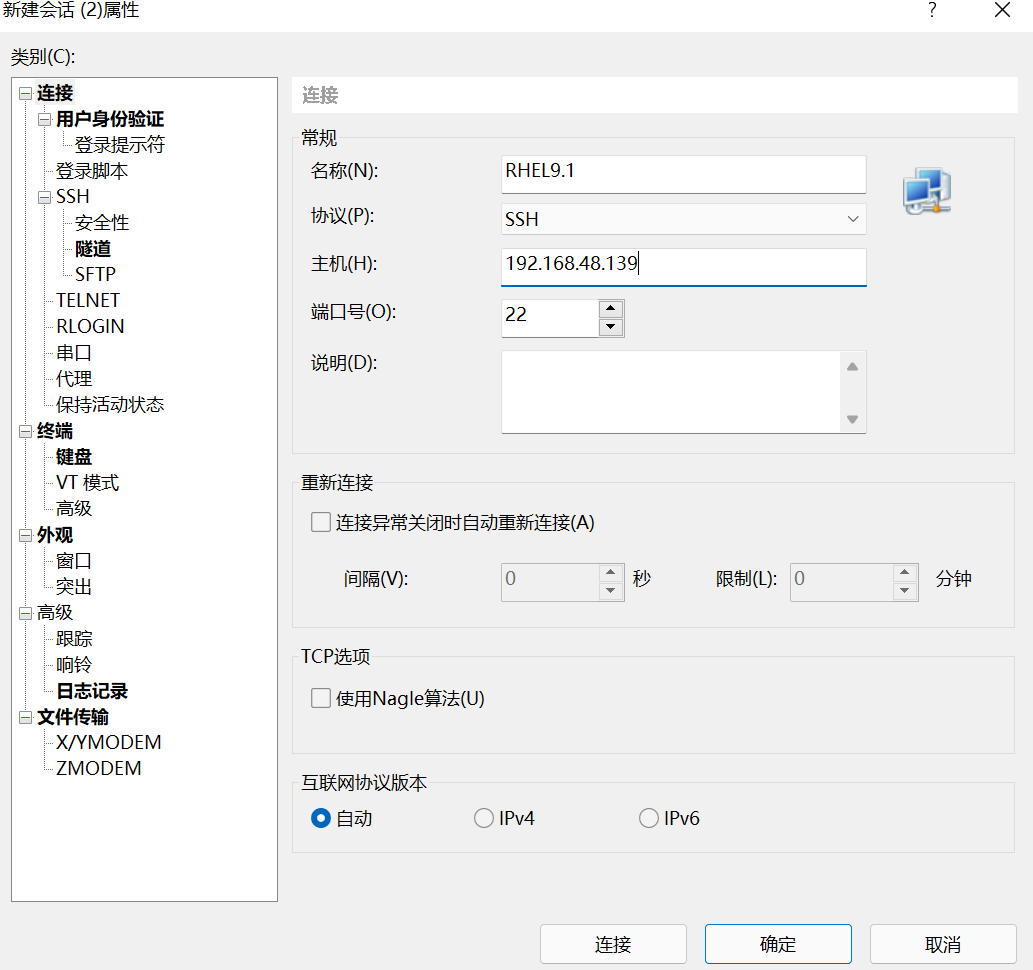Select the 自动 internet protocol radio

pyautogui.click(x=321, y=818)
